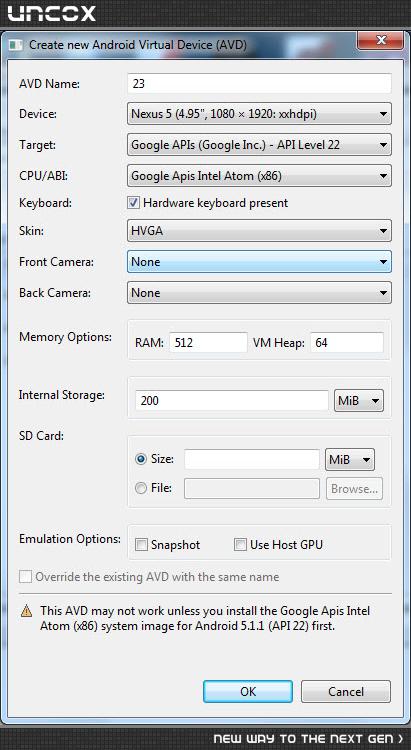Open the Device dropdown showing Nexus 5
This screenshot has width=411, height=750.
tap(259, 114)
